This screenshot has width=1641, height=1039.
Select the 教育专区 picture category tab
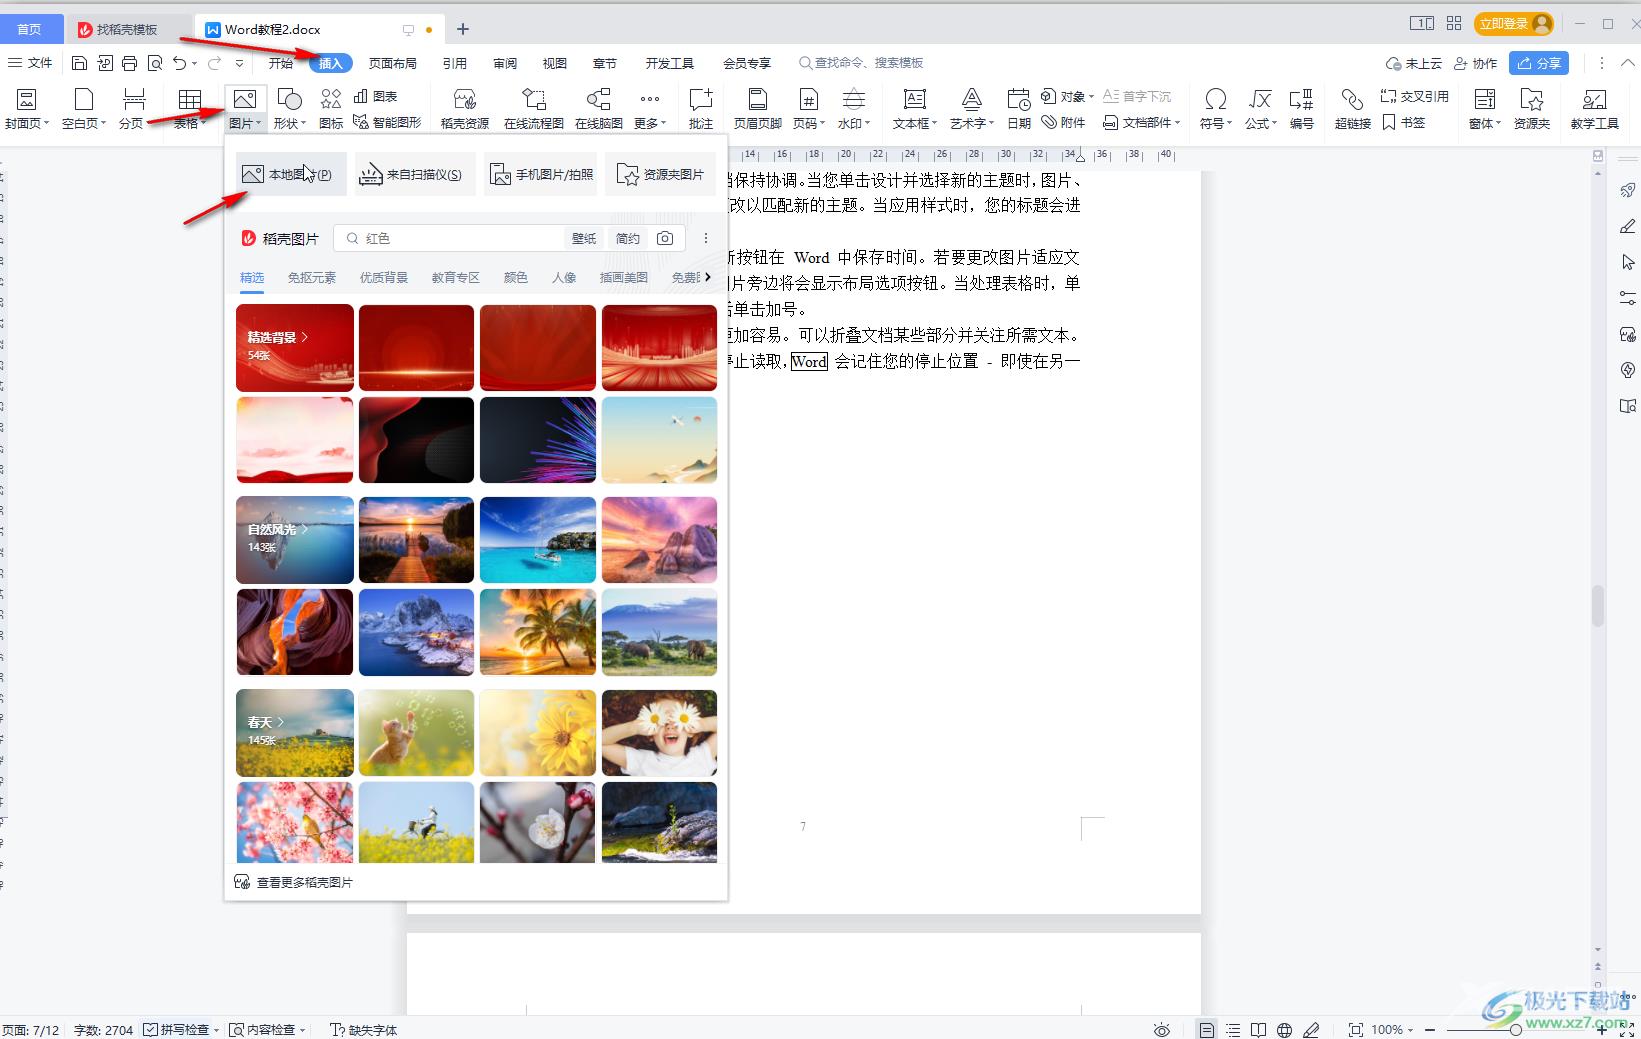455,277
